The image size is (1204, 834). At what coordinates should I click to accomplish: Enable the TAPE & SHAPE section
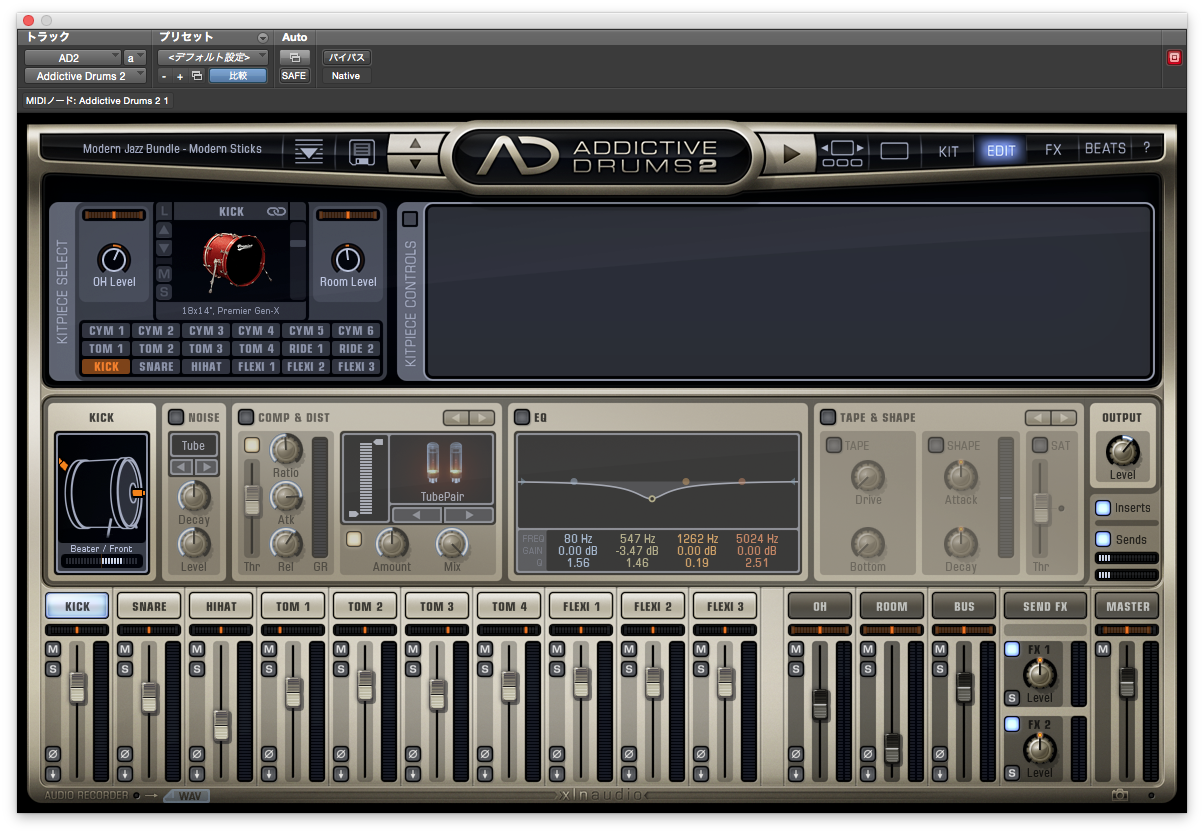[828, 417]
